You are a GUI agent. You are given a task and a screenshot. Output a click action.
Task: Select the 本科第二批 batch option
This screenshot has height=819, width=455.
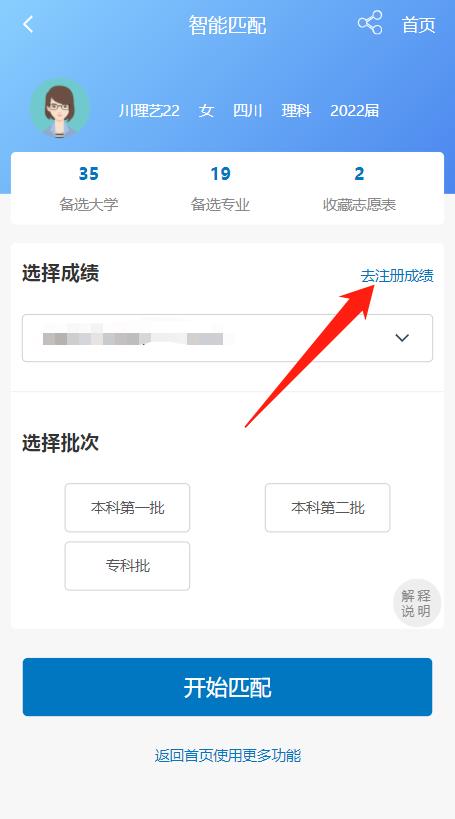pyautogui.click(x=328, y=508)
